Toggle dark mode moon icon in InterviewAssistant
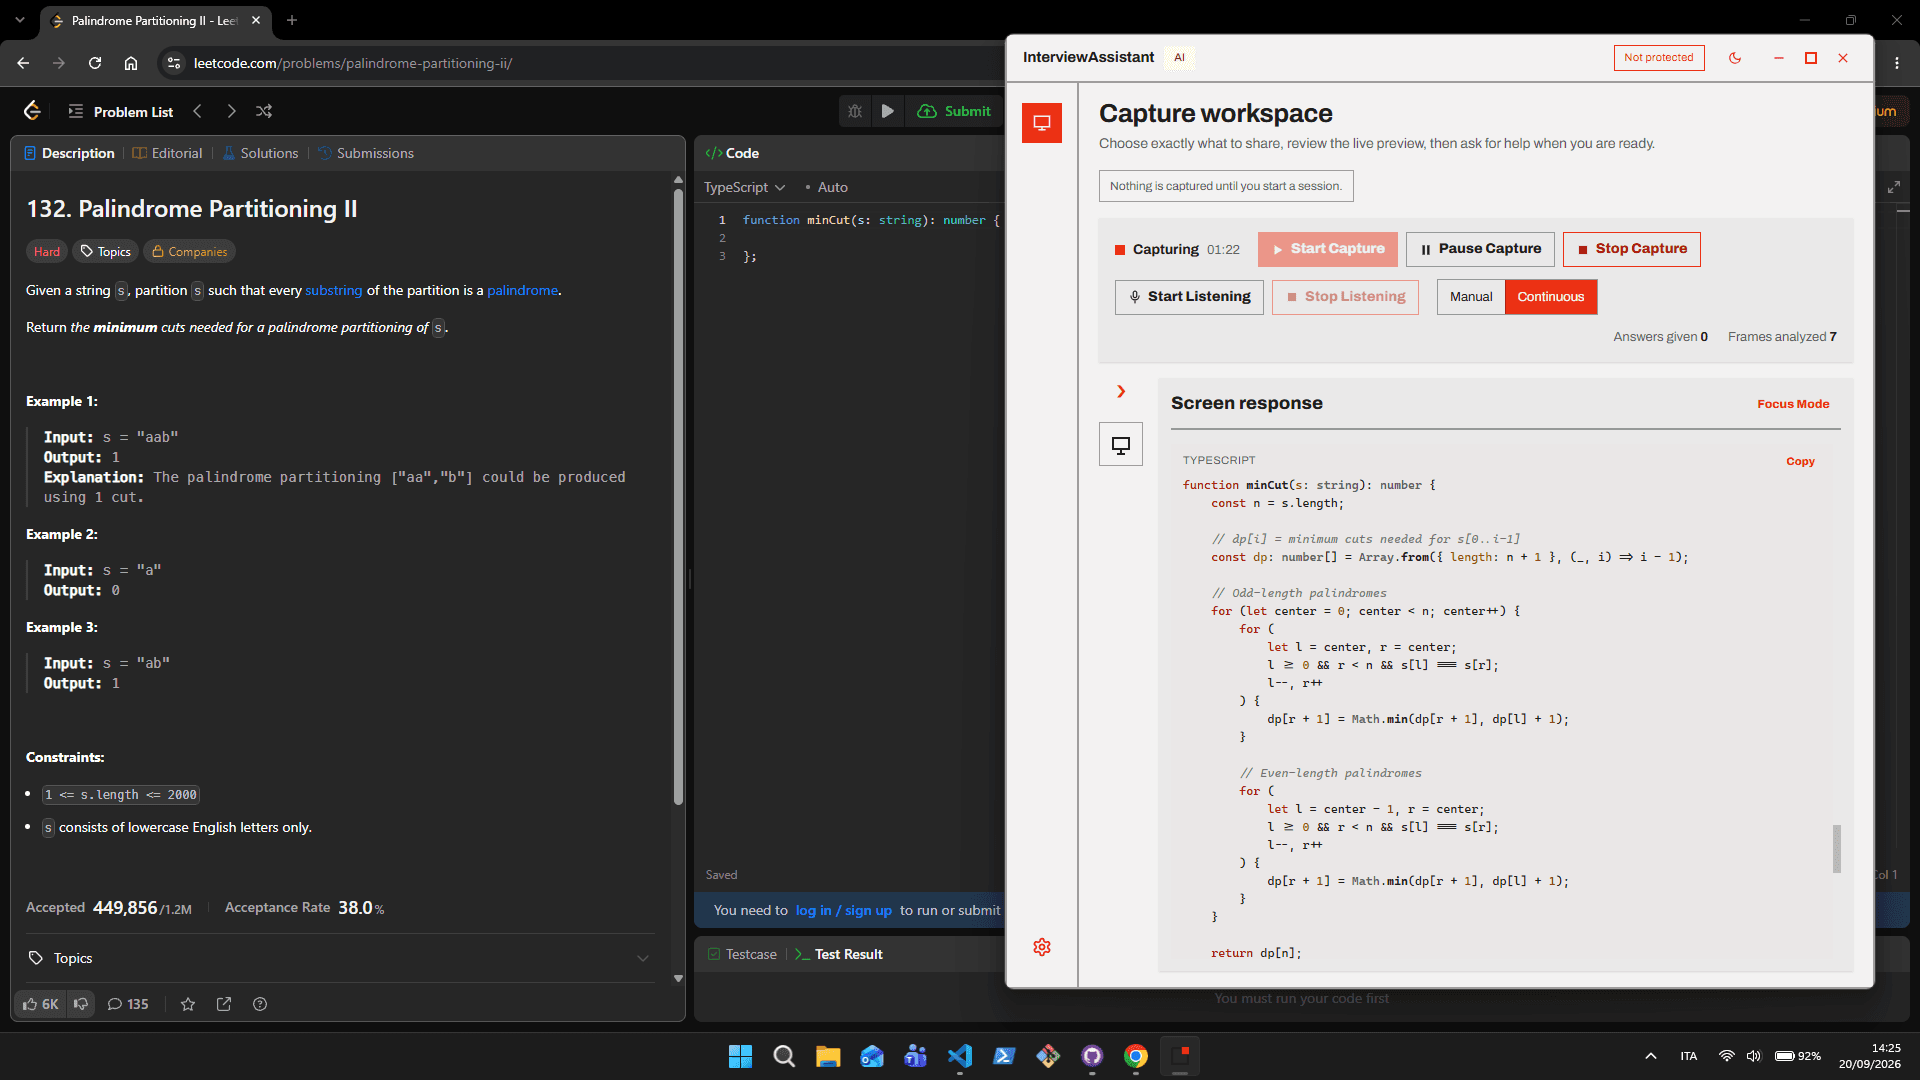Screen dimensions: 1920x1080 click(x=1735, y=58)
